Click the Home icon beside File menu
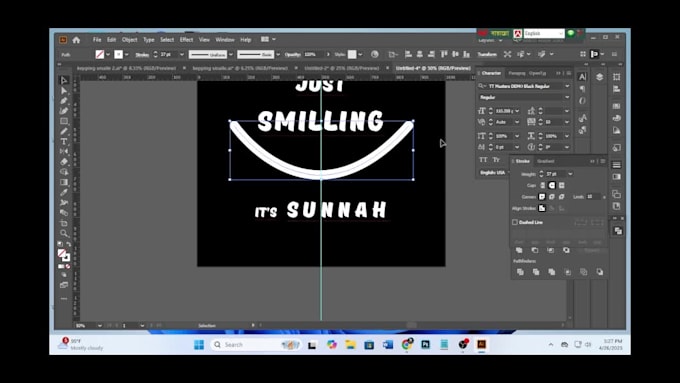Screen dimensions: 680x383 coord(76,40)
